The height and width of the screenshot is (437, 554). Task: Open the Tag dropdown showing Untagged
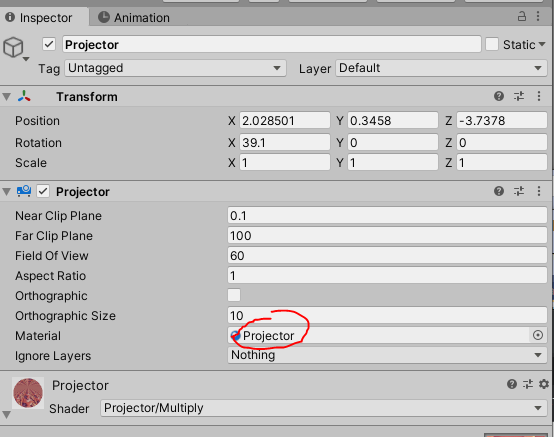[x=175, y=68]
